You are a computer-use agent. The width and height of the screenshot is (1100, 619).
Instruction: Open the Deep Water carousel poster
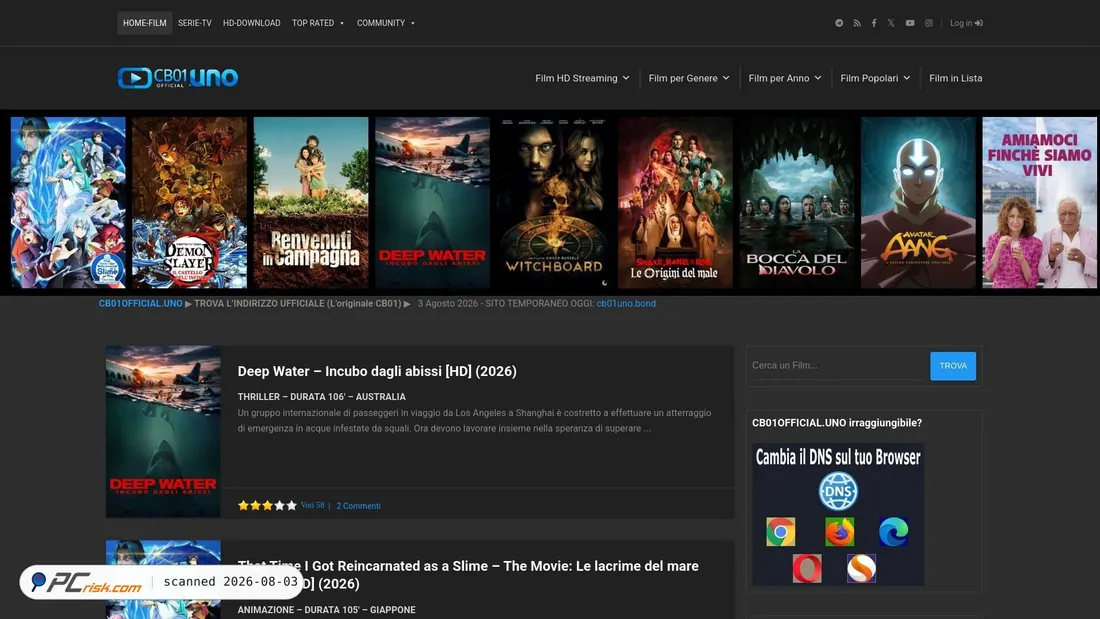[x=432, y=202]
